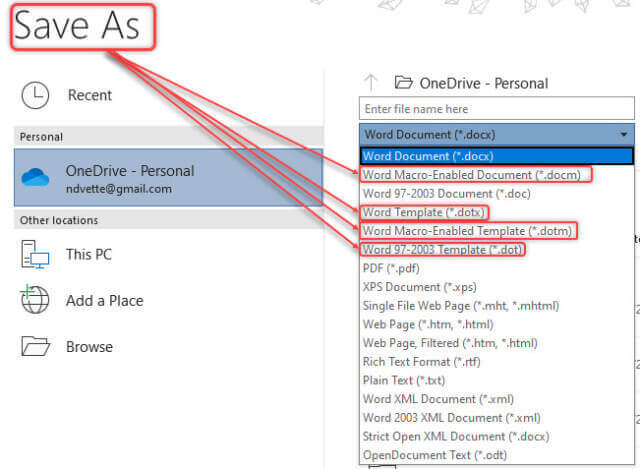This screenshot has width=640, height=469.
Task: Choose Word Macro-Enabled Document (*.docm)
Action: click(x=471, y=175)
